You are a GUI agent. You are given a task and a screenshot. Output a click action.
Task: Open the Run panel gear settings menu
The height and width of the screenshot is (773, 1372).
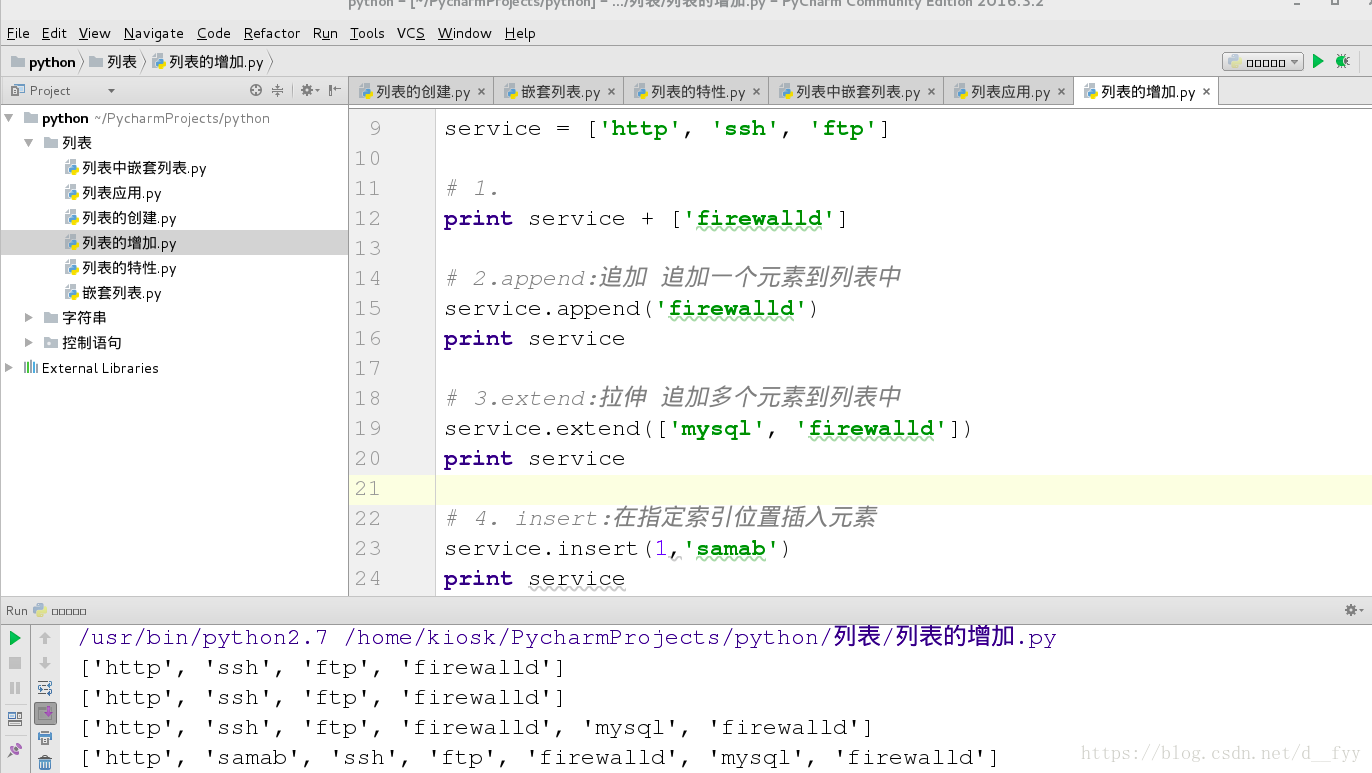[x=1352, y=610]
